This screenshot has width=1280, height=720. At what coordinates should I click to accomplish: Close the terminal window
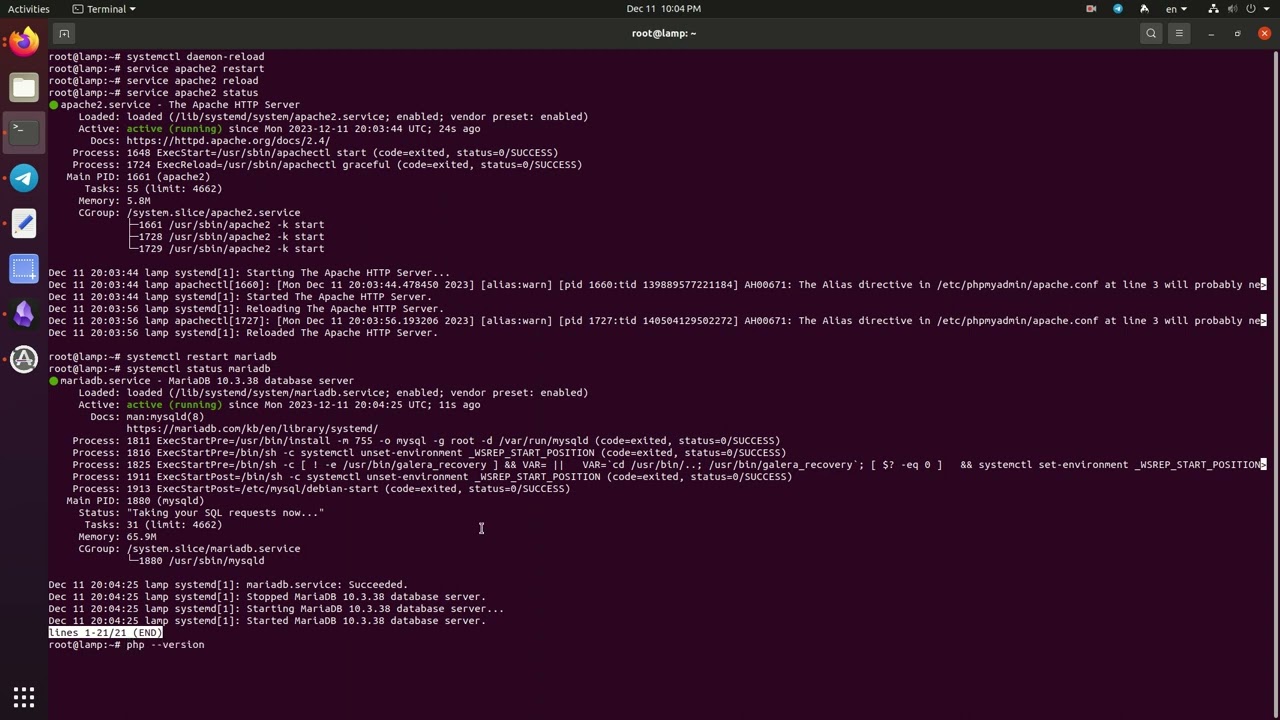point(1264,33)
